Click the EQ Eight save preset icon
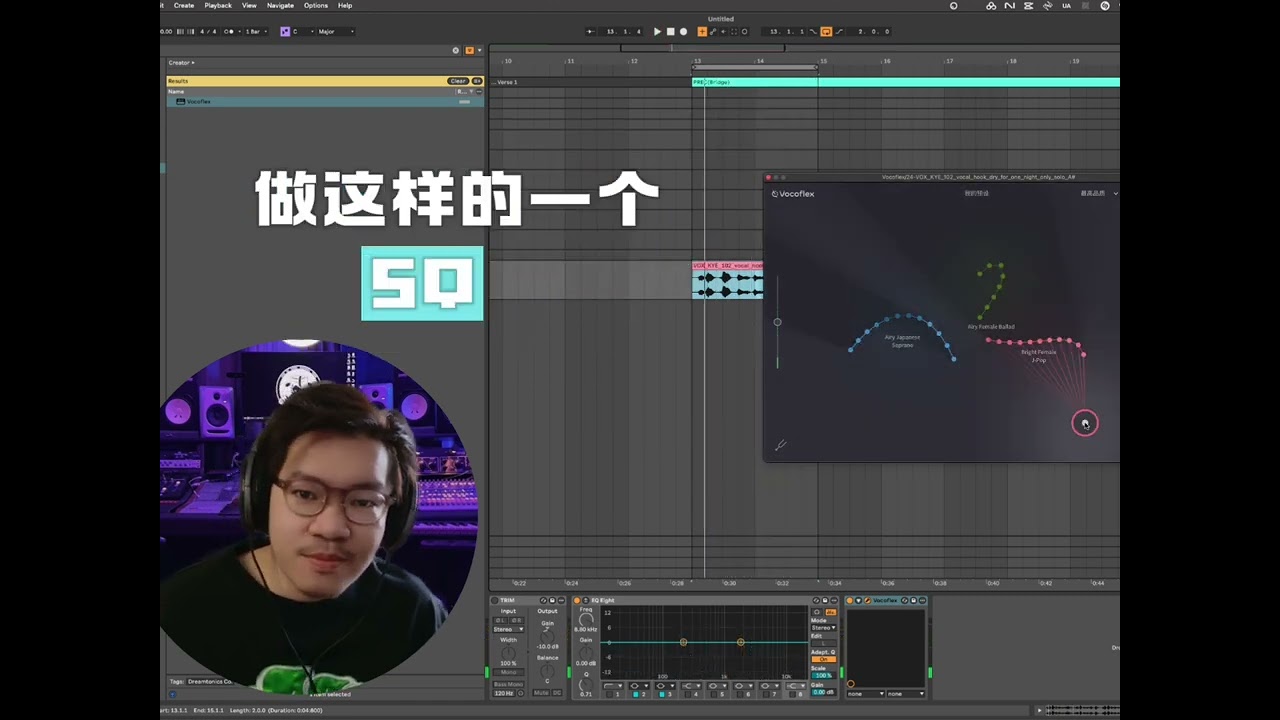Viewport: 1280px width, 720px height. pyautogui.click(x=825, y=600)
